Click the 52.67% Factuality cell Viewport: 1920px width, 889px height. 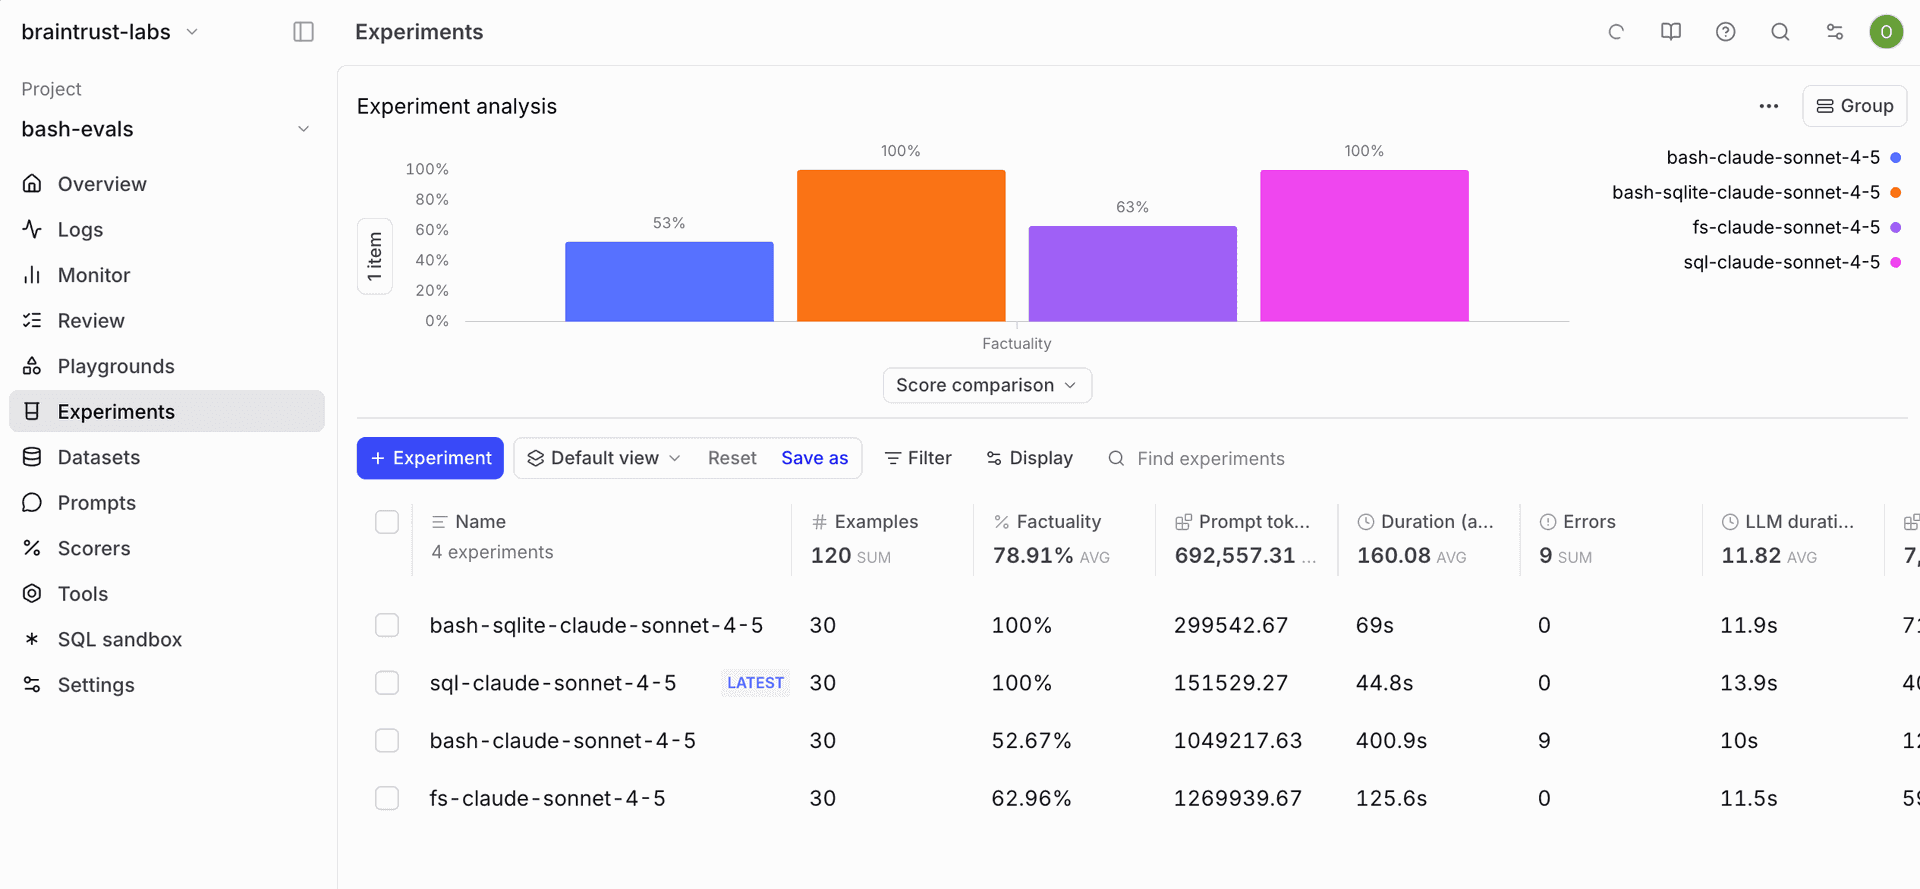pyautogui.click(x=1031, y=741)
